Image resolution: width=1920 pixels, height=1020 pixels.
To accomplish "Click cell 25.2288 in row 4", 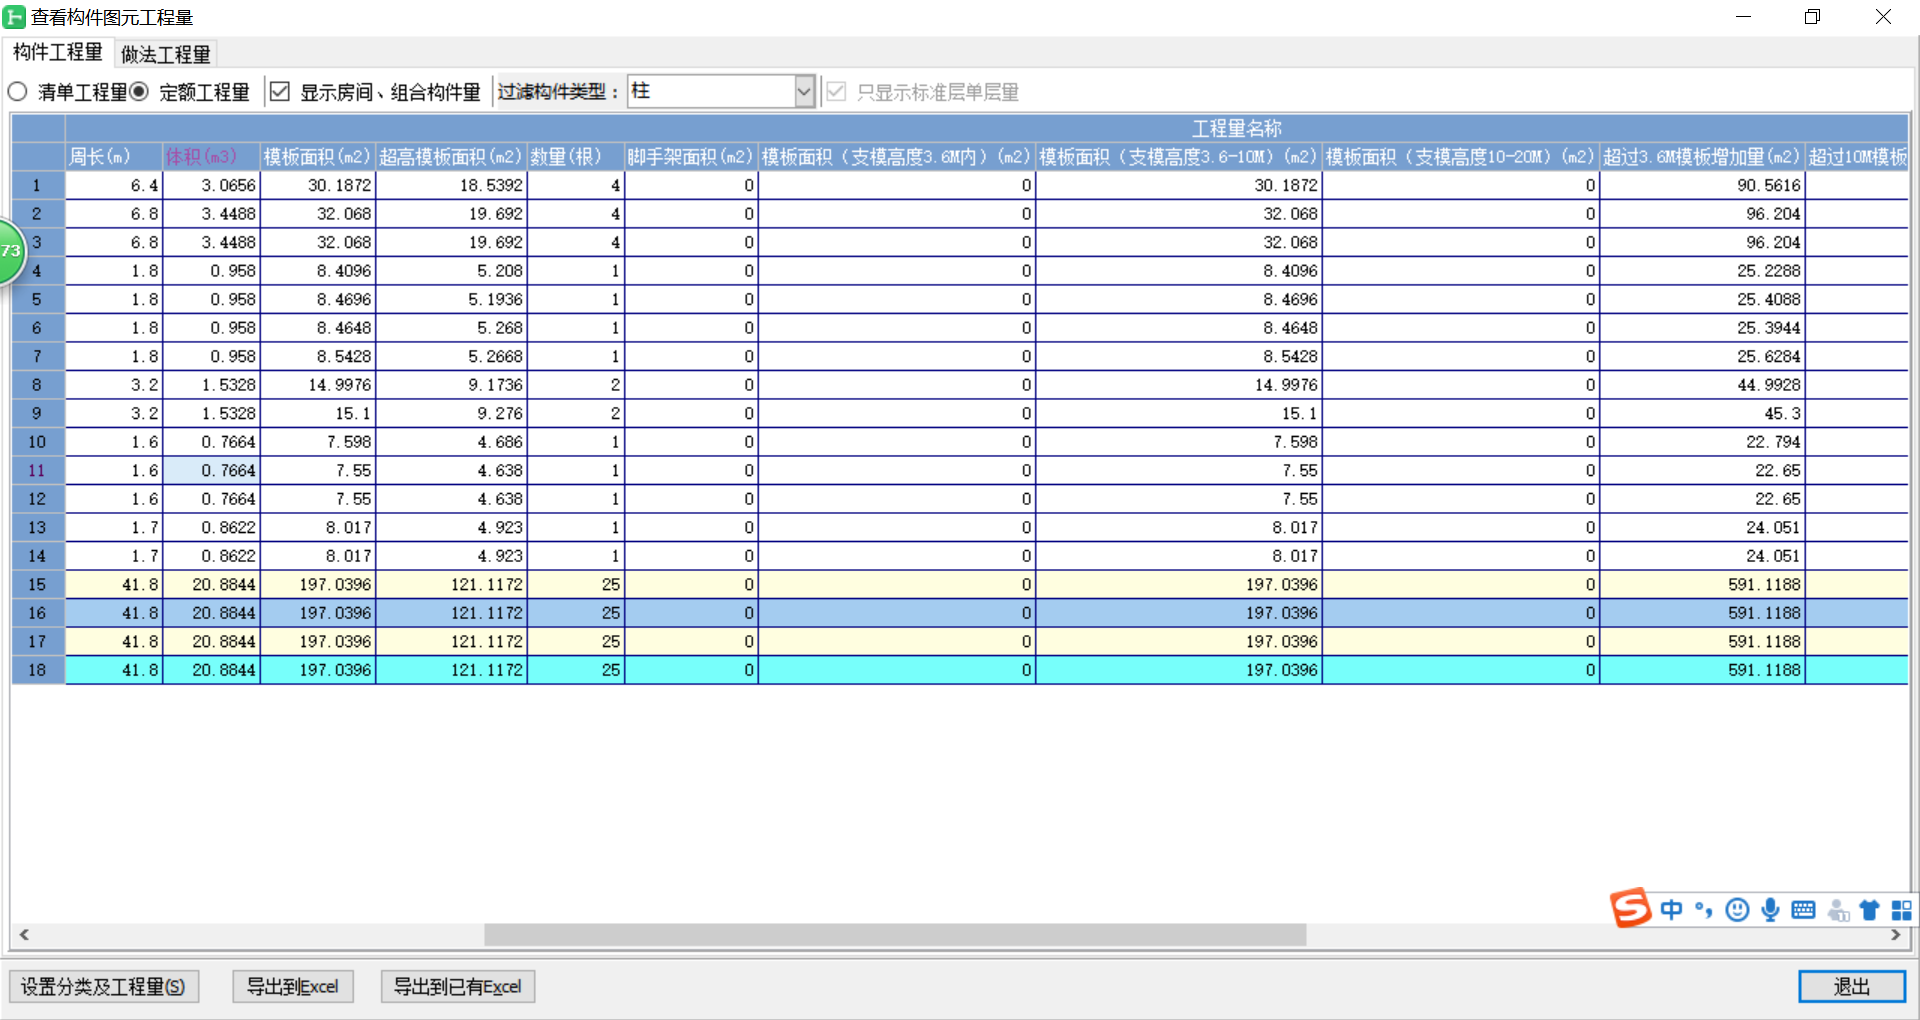I will click(1702, 271).
